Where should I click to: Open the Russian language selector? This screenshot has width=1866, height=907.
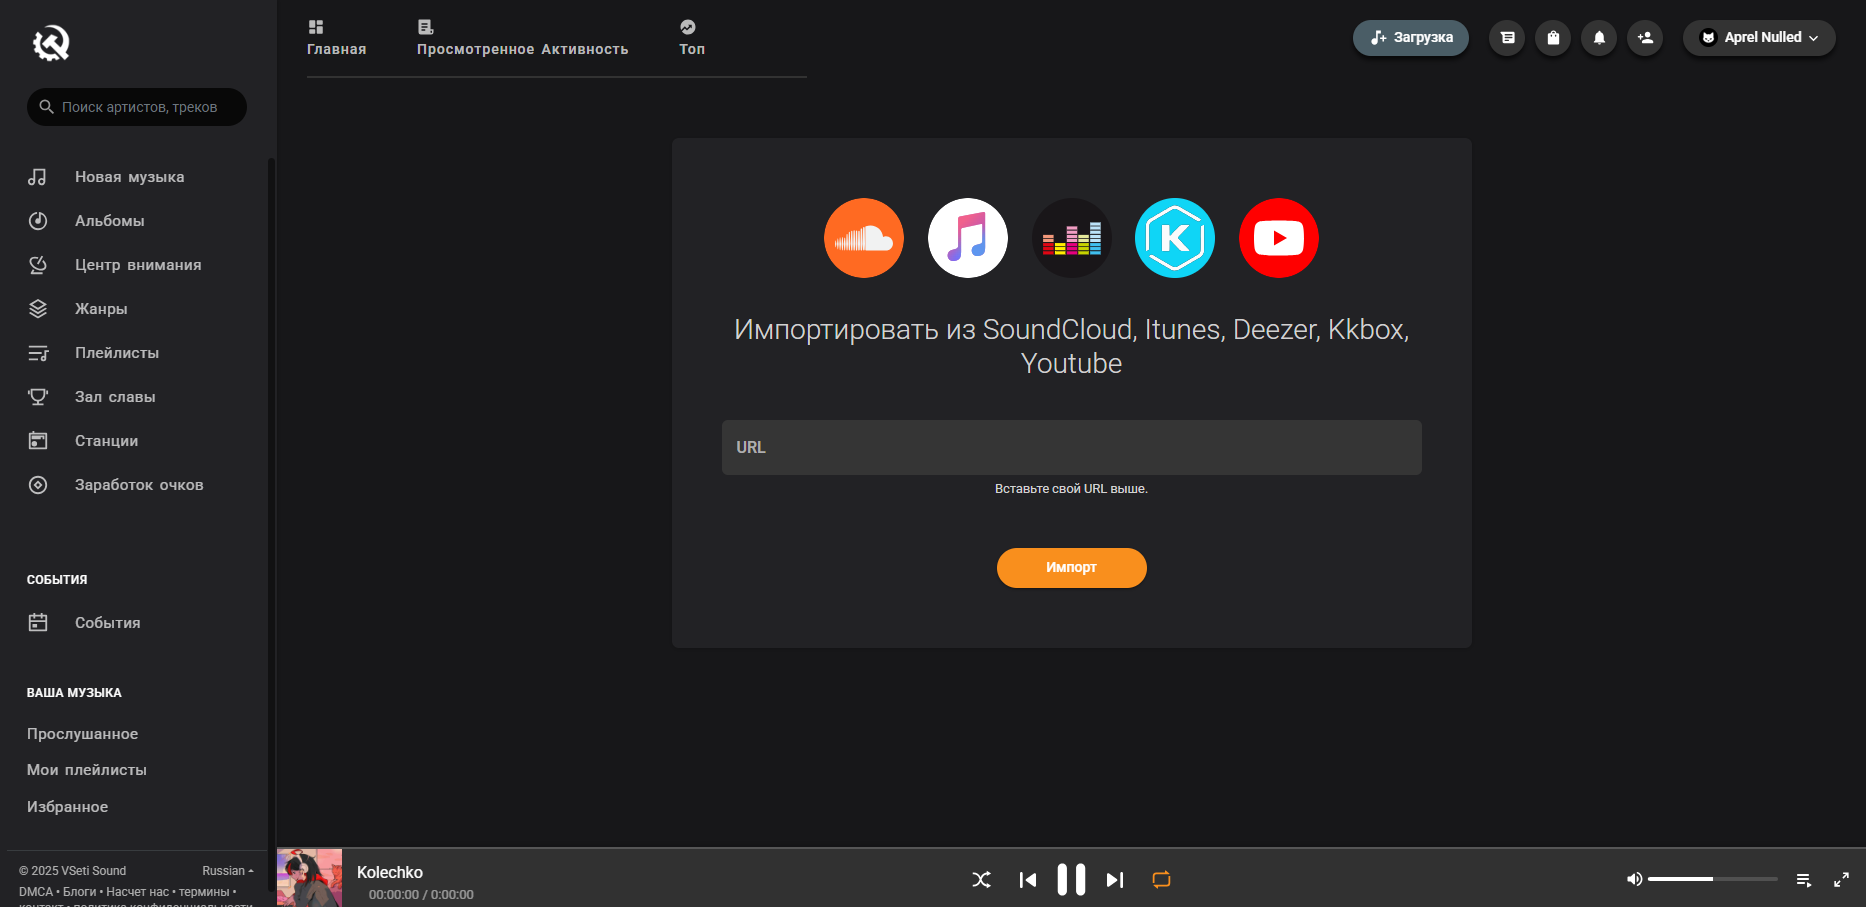point(228,871)
